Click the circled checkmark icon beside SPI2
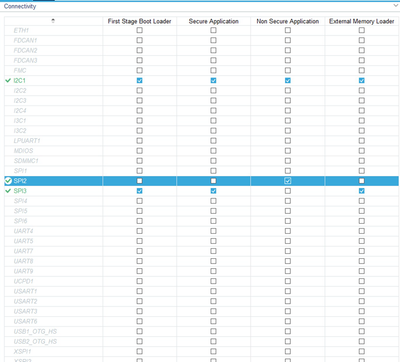The height and width of the screenshot is (362, 400). pyautogui.click(x=8, y=181)
